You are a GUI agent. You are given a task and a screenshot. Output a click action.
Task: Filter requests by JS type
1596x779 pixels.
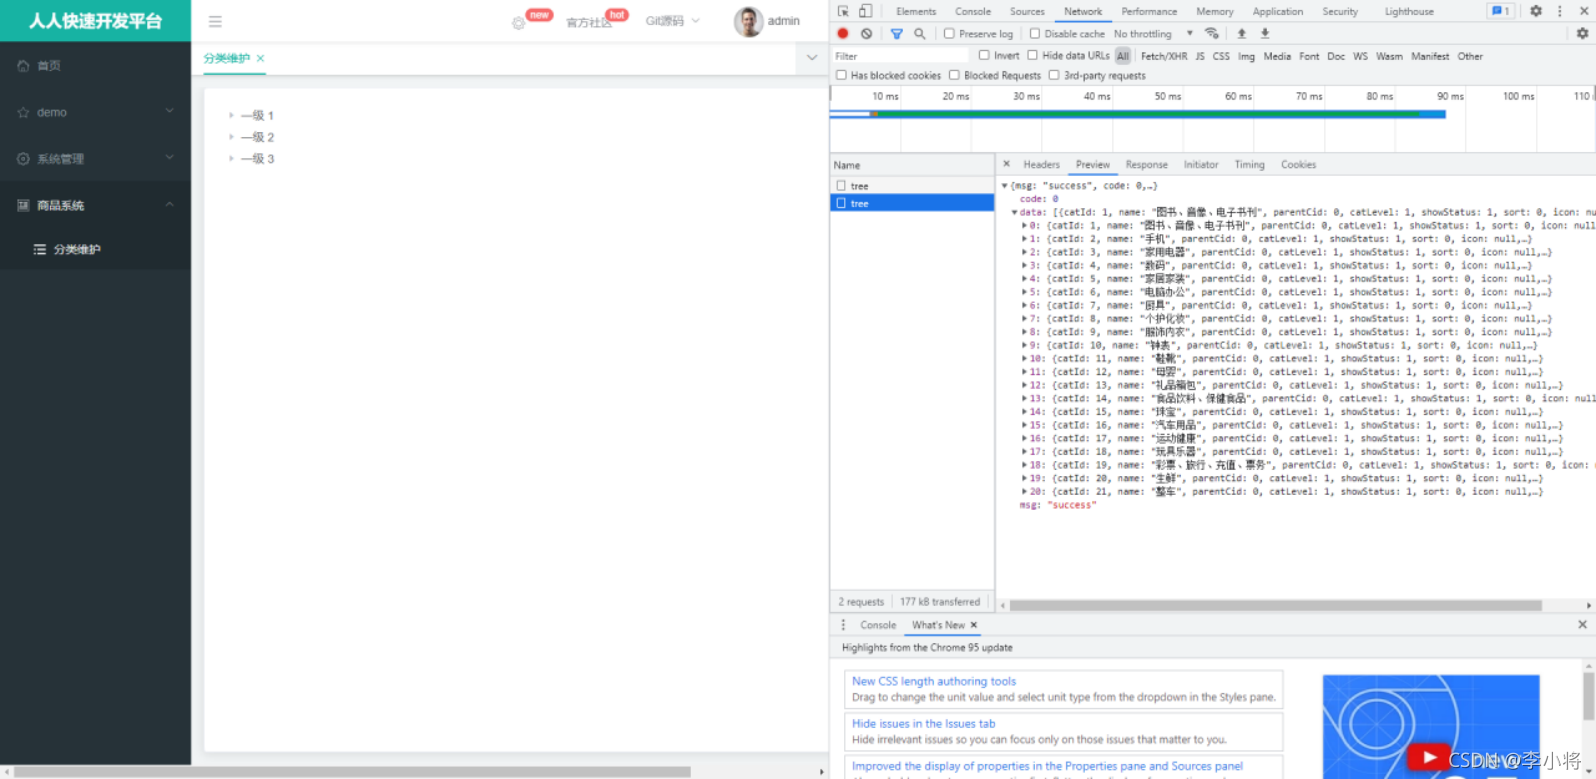[1200, 56]
